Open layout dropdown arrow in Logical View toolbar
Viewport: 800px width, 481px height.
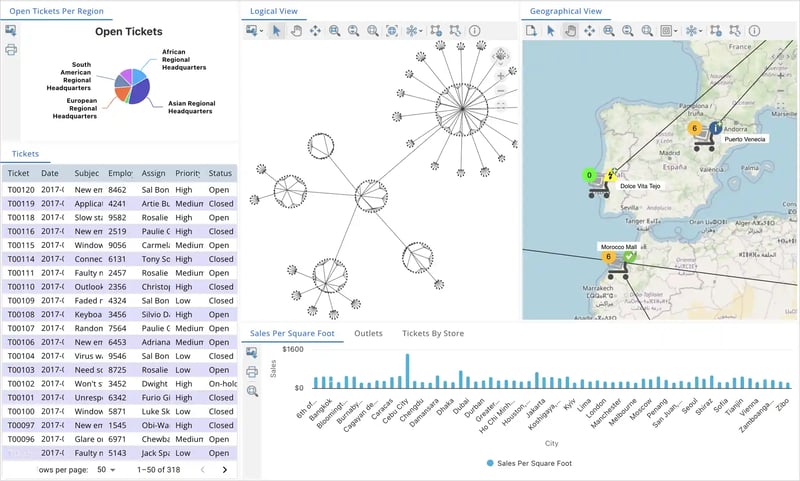pyautogui.click(x=421, y=31)
